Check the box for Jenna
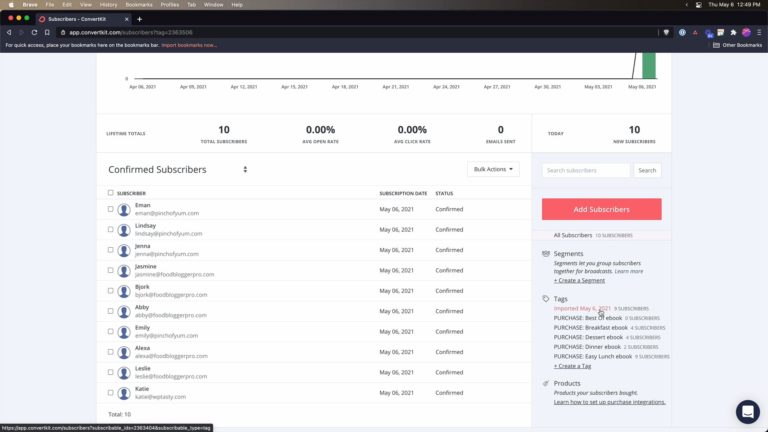Screen dimensions: 768x432 click(111, 250)
